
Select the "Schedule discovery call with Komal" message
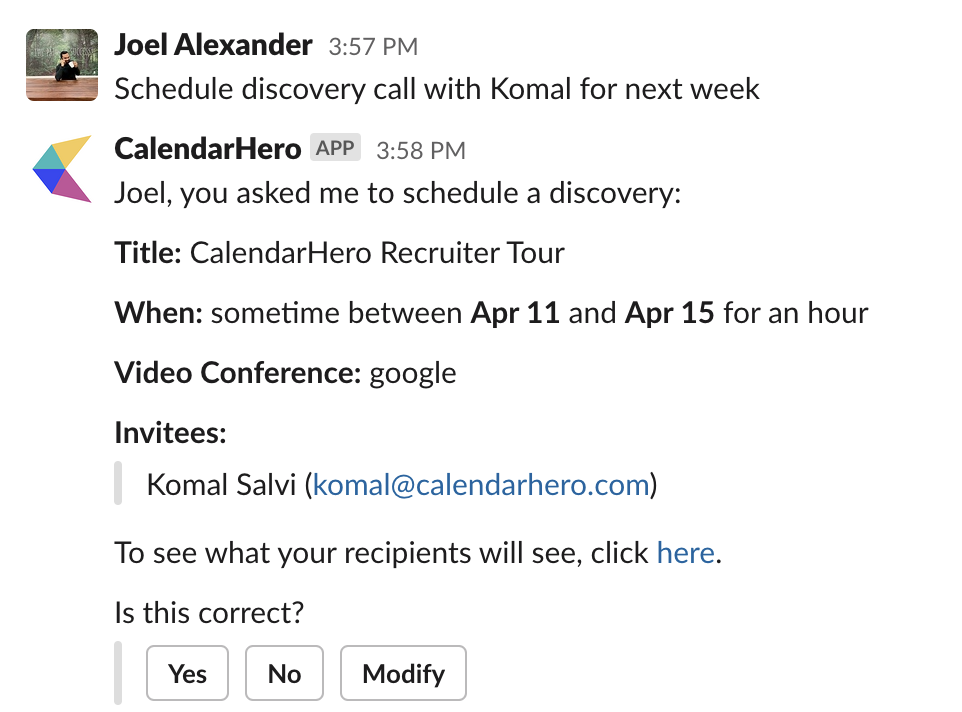tap(437, 90)
